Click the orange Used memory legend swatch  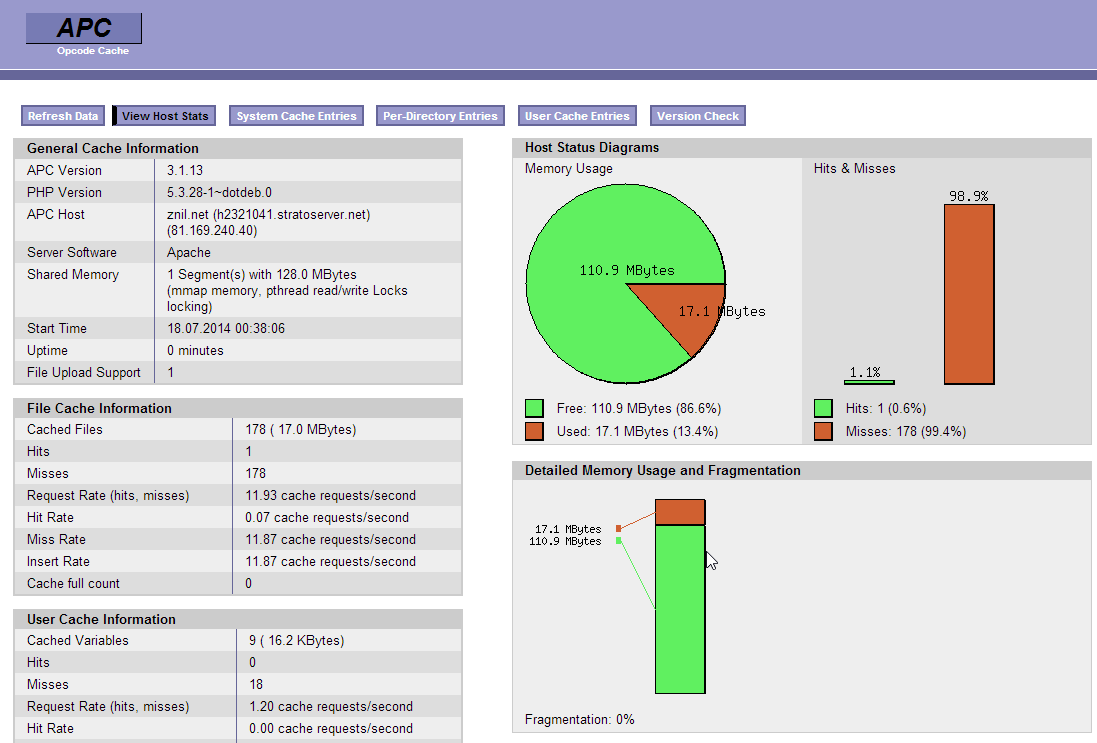[x=534, y=431]
